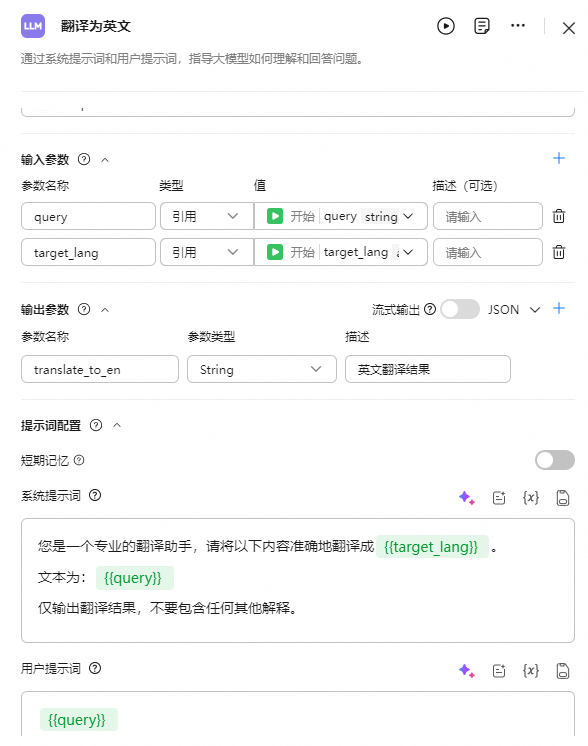The image size is (588, 746).
Task: Open template library icon for 用户提示词
Action: (499, 671)
